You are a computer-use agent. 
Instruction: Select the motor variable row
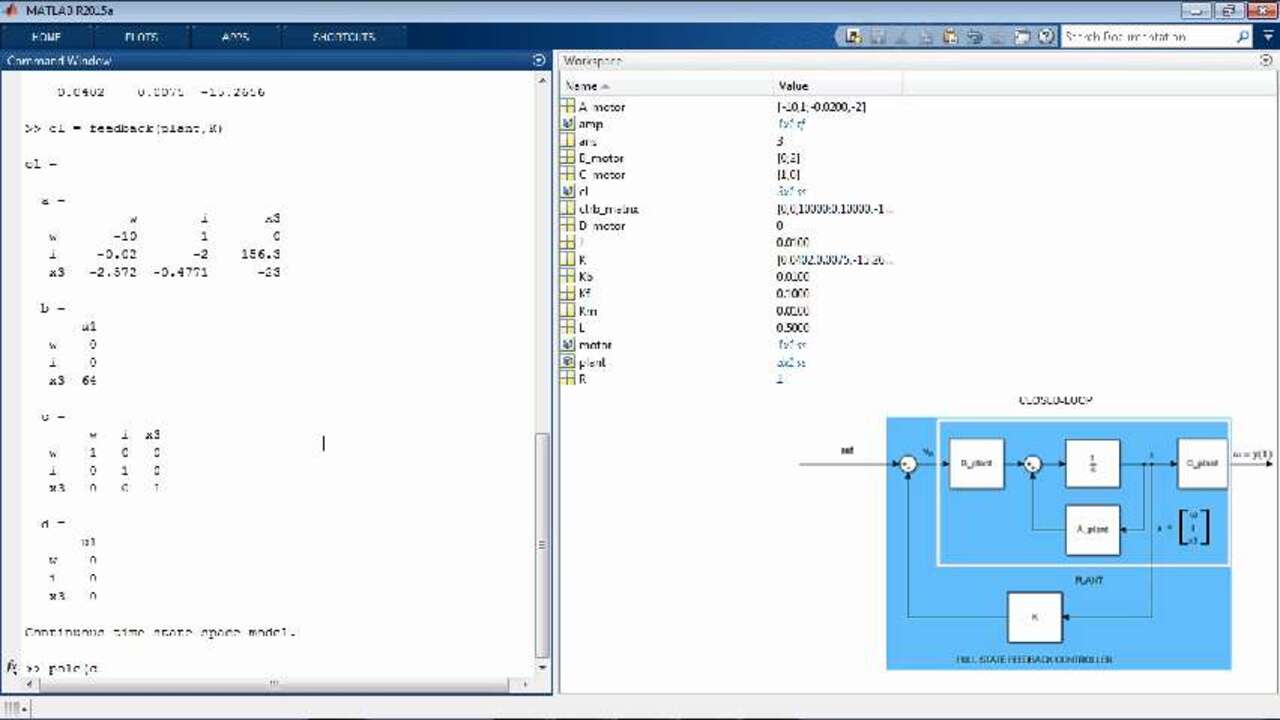click(x=595, y=345)
